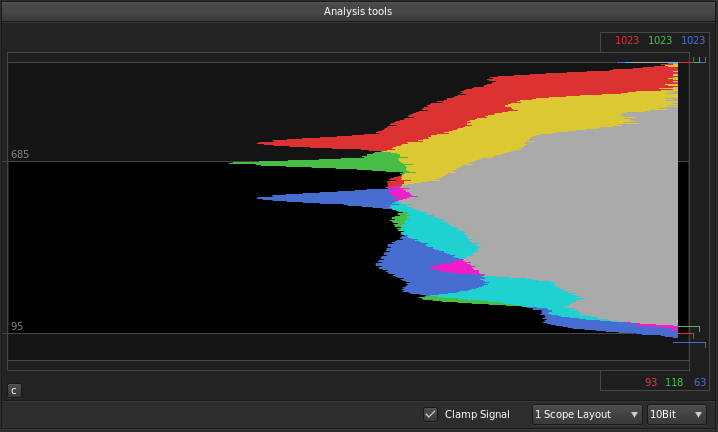Uncheck the Clamp Signal checkbox
The height and width of the screenshot is (432, 718).
pos(430,414)
